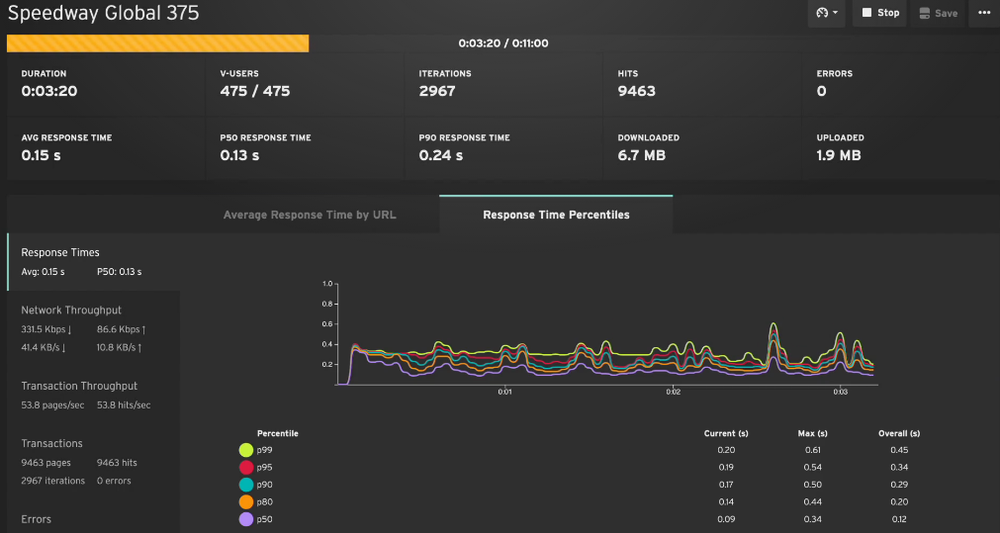The height and width of the screenshot is (533, 1000).
Task: Open the gauge dropdown in top toolbar
Action: [826, 13]
